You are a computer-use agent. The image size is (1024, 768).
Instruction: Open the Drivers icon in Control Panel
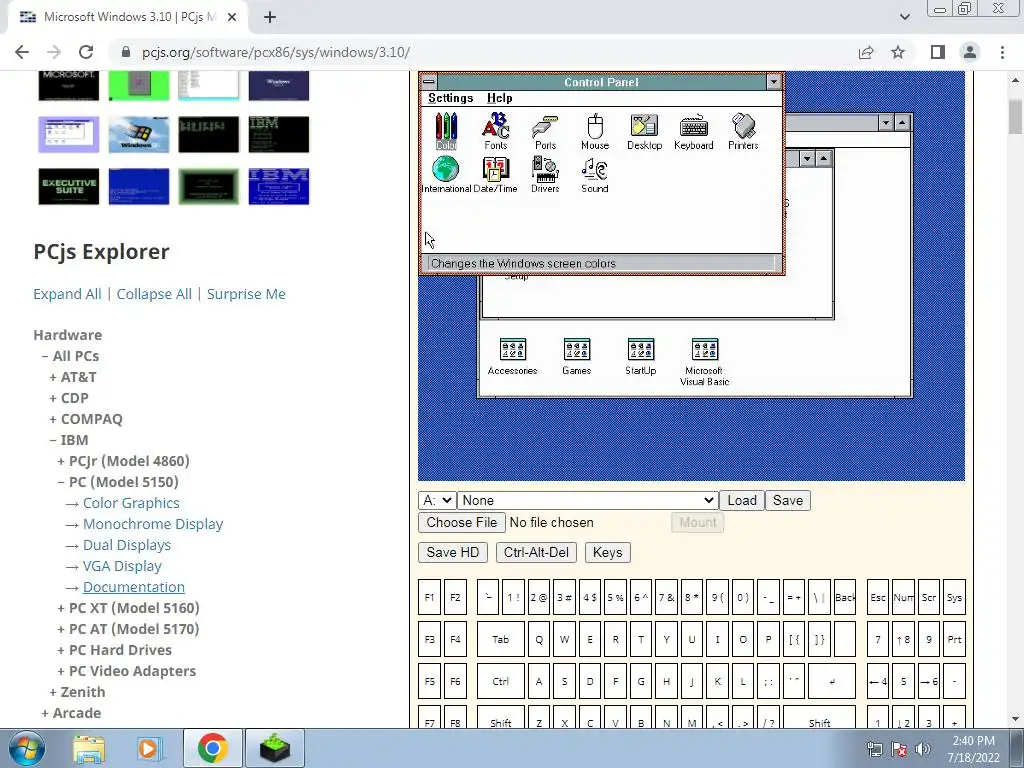coord(545,174)
